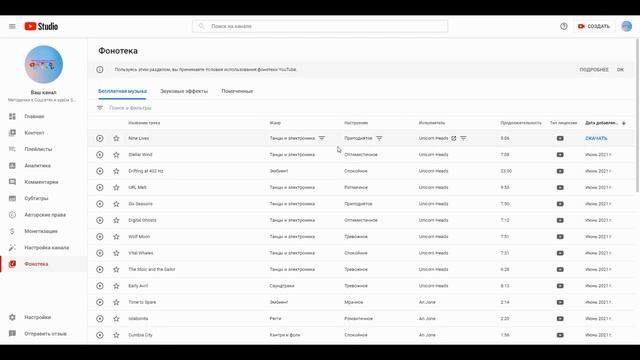Screen dimensions: 640x360
Task: Click the license type icon for Time to Spare
Action: pyautogui.click(x=560, y=302)
